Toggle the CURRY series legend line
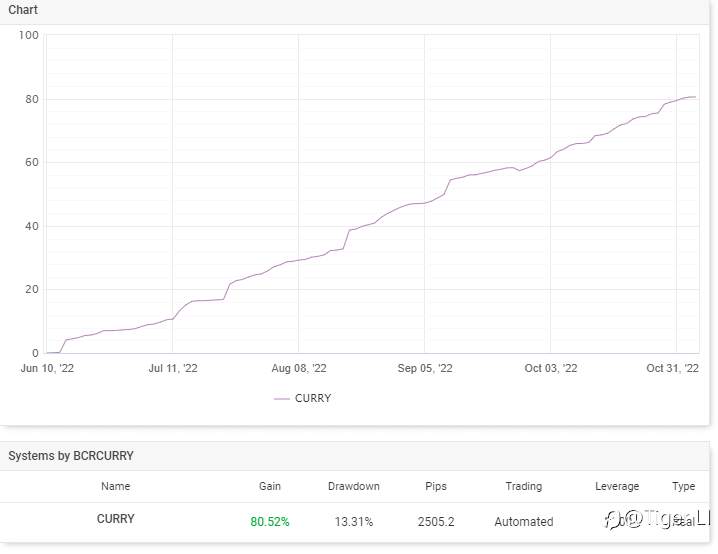 pos(282,399)
